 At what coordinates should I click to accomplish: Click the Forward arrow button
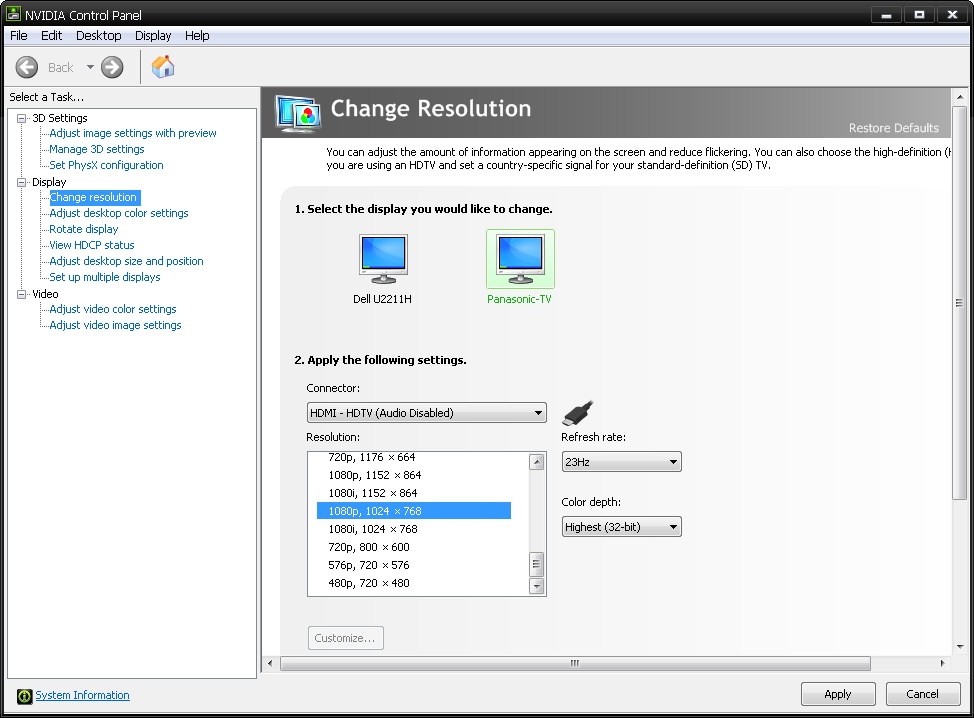coord(112,67)
